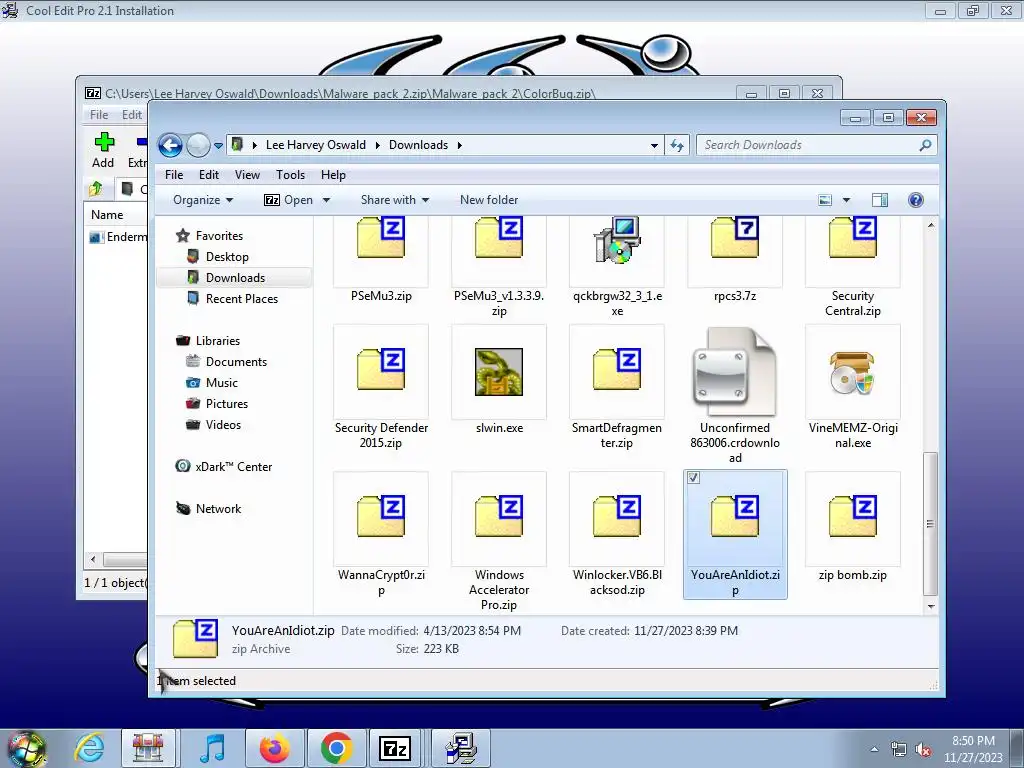Select SmartDefragmenter.zip archive icon
The width and height of the screenshot is (1024, 768).
tap(617, 370)
